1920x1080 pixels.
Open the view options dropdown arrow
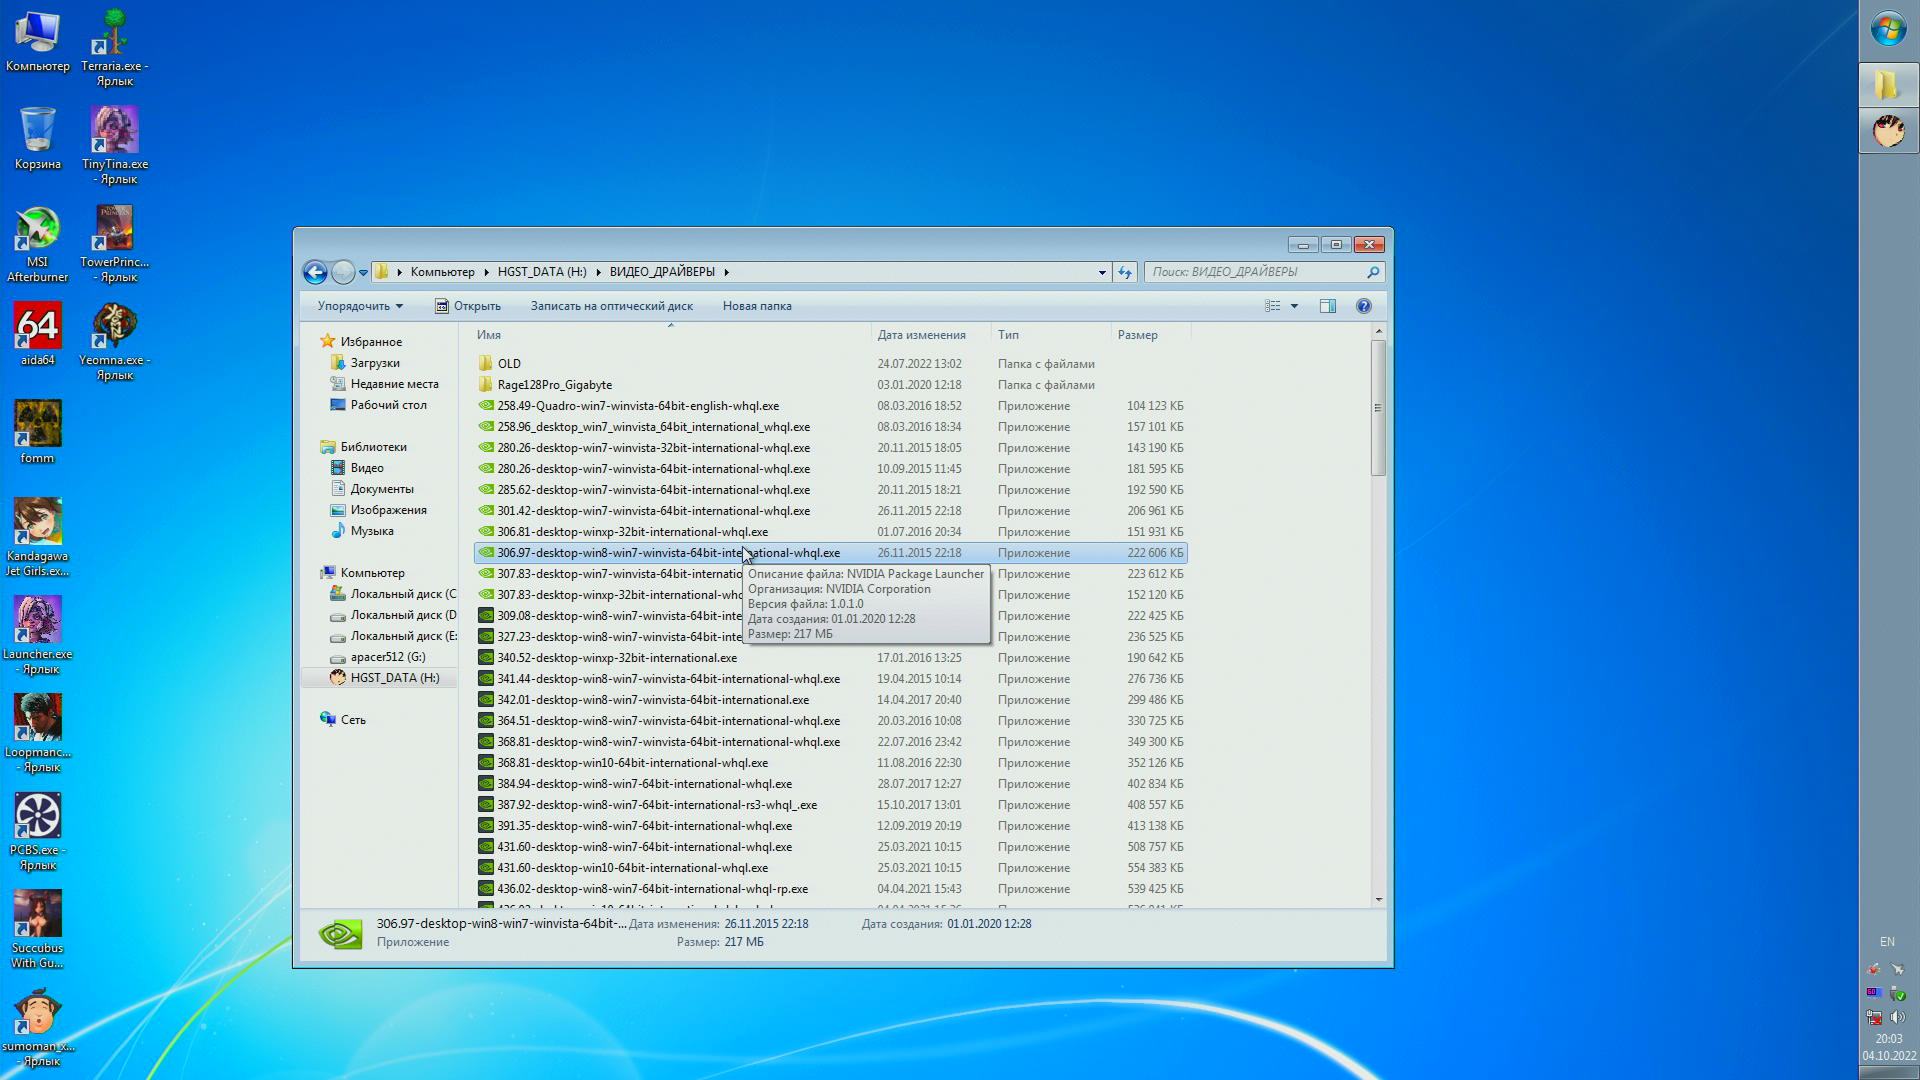(x=1294, y=306)
